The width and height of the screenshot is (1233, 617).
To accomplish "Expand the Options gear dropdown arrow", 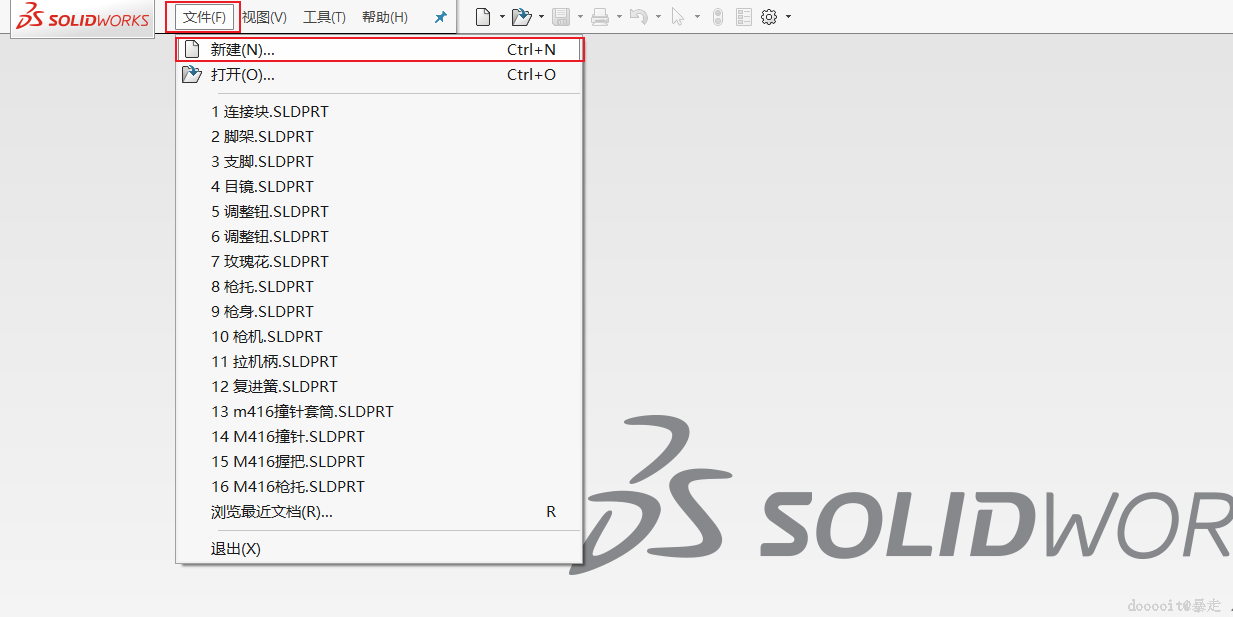I will [788, 17].
